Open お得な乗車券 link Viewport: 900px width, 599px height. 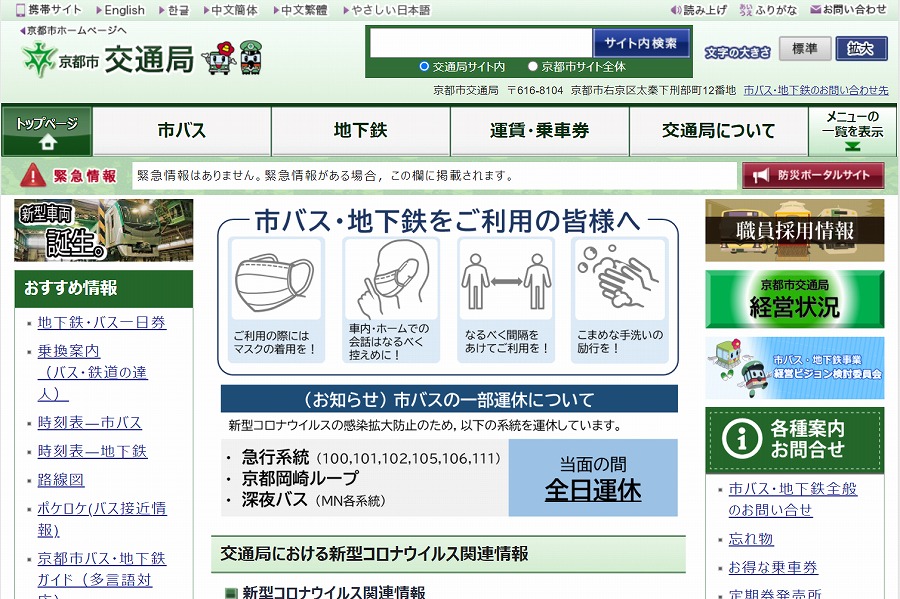[773, 567]
